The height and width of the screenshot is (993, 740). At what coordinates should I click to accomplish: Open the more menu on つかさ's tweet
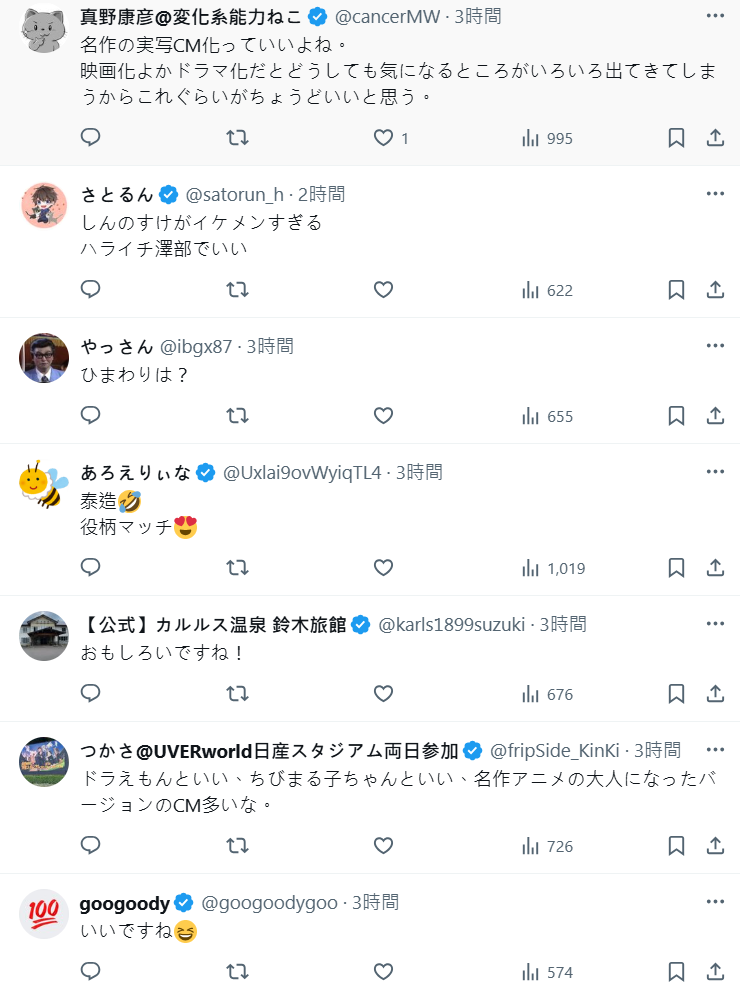pyautogui.click(x=715, y=750)
